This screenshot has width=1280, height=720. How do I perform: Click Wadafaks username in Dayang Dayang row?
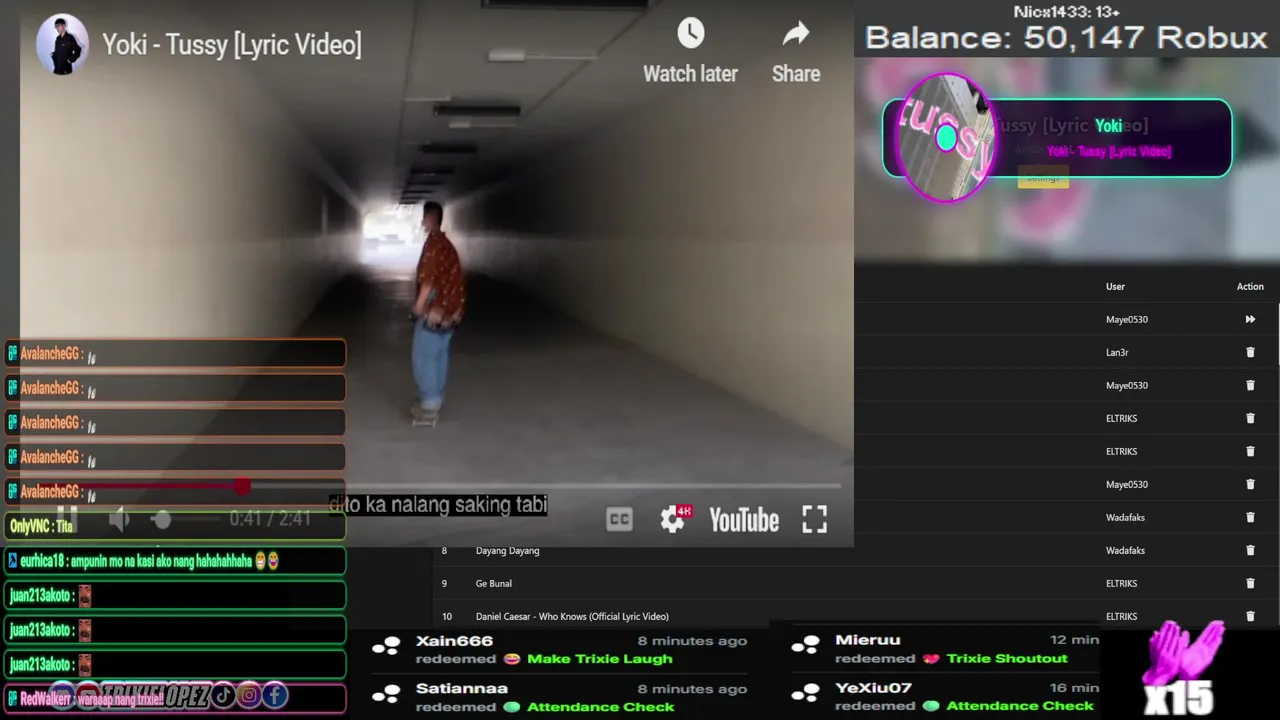click(1125, 550)
